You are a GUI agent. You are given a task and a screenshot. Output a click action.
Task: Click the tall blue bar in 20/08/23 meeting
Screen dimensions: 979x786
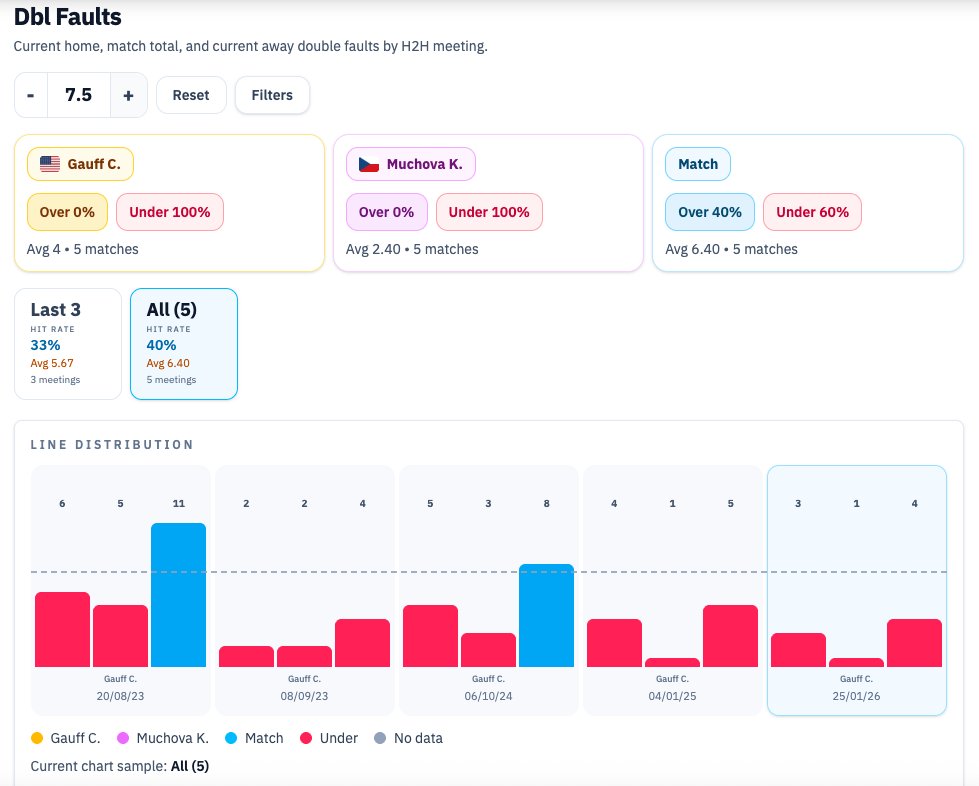pos(178,595)
